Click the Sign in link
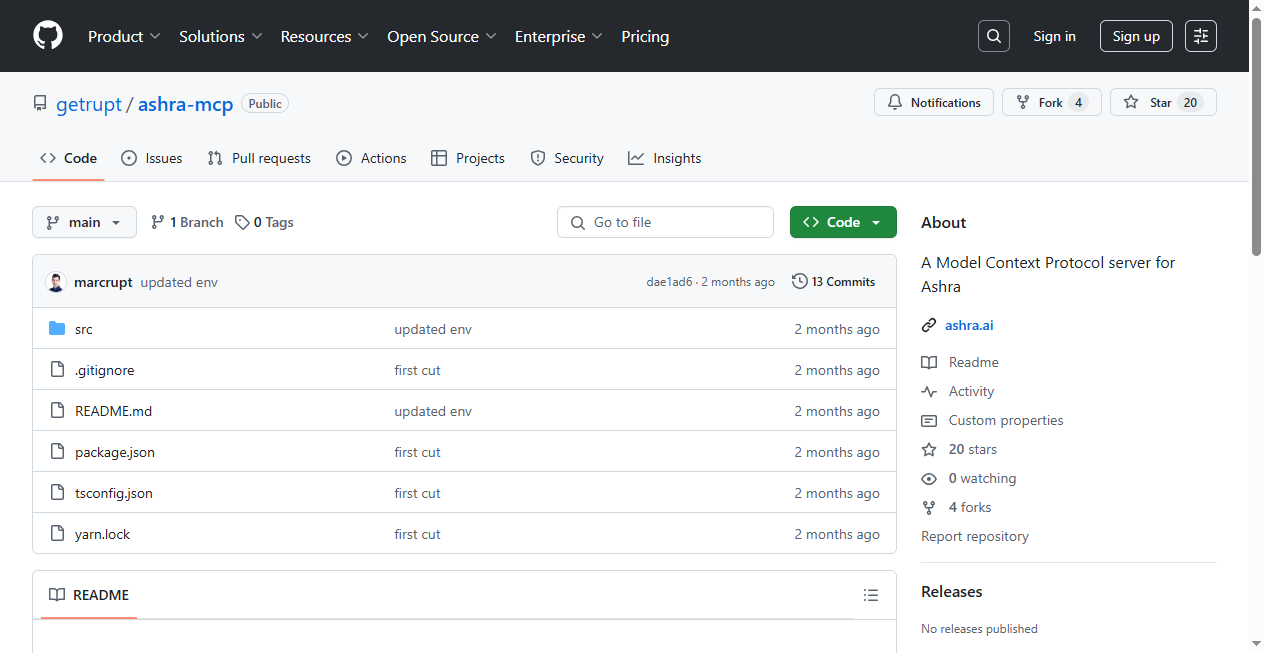Image resolution: width=1264 pixels, height=653 pixels. click(1054, 36)
